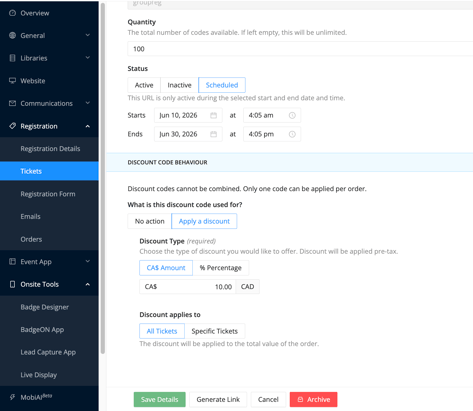Select CA$ Amount discount type
Viewport: 473px width, 411px height.
[166, 268]
